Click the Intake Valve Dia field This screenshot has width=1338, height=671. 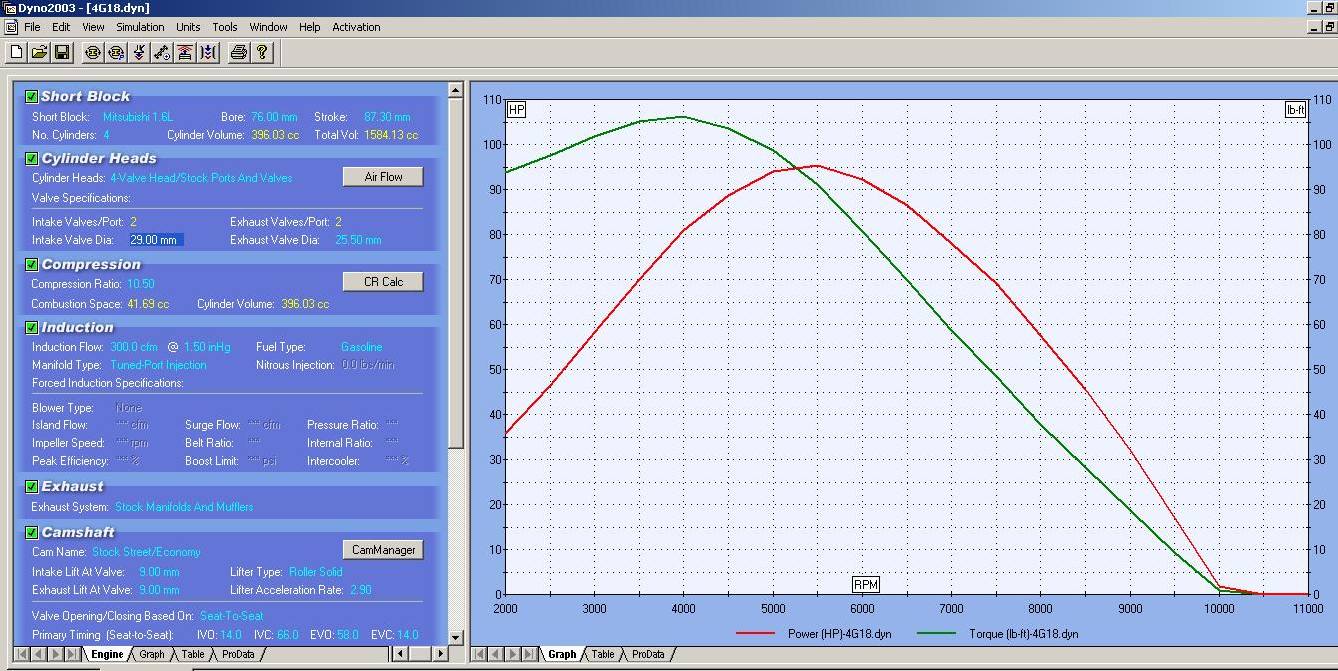[155, 240]
